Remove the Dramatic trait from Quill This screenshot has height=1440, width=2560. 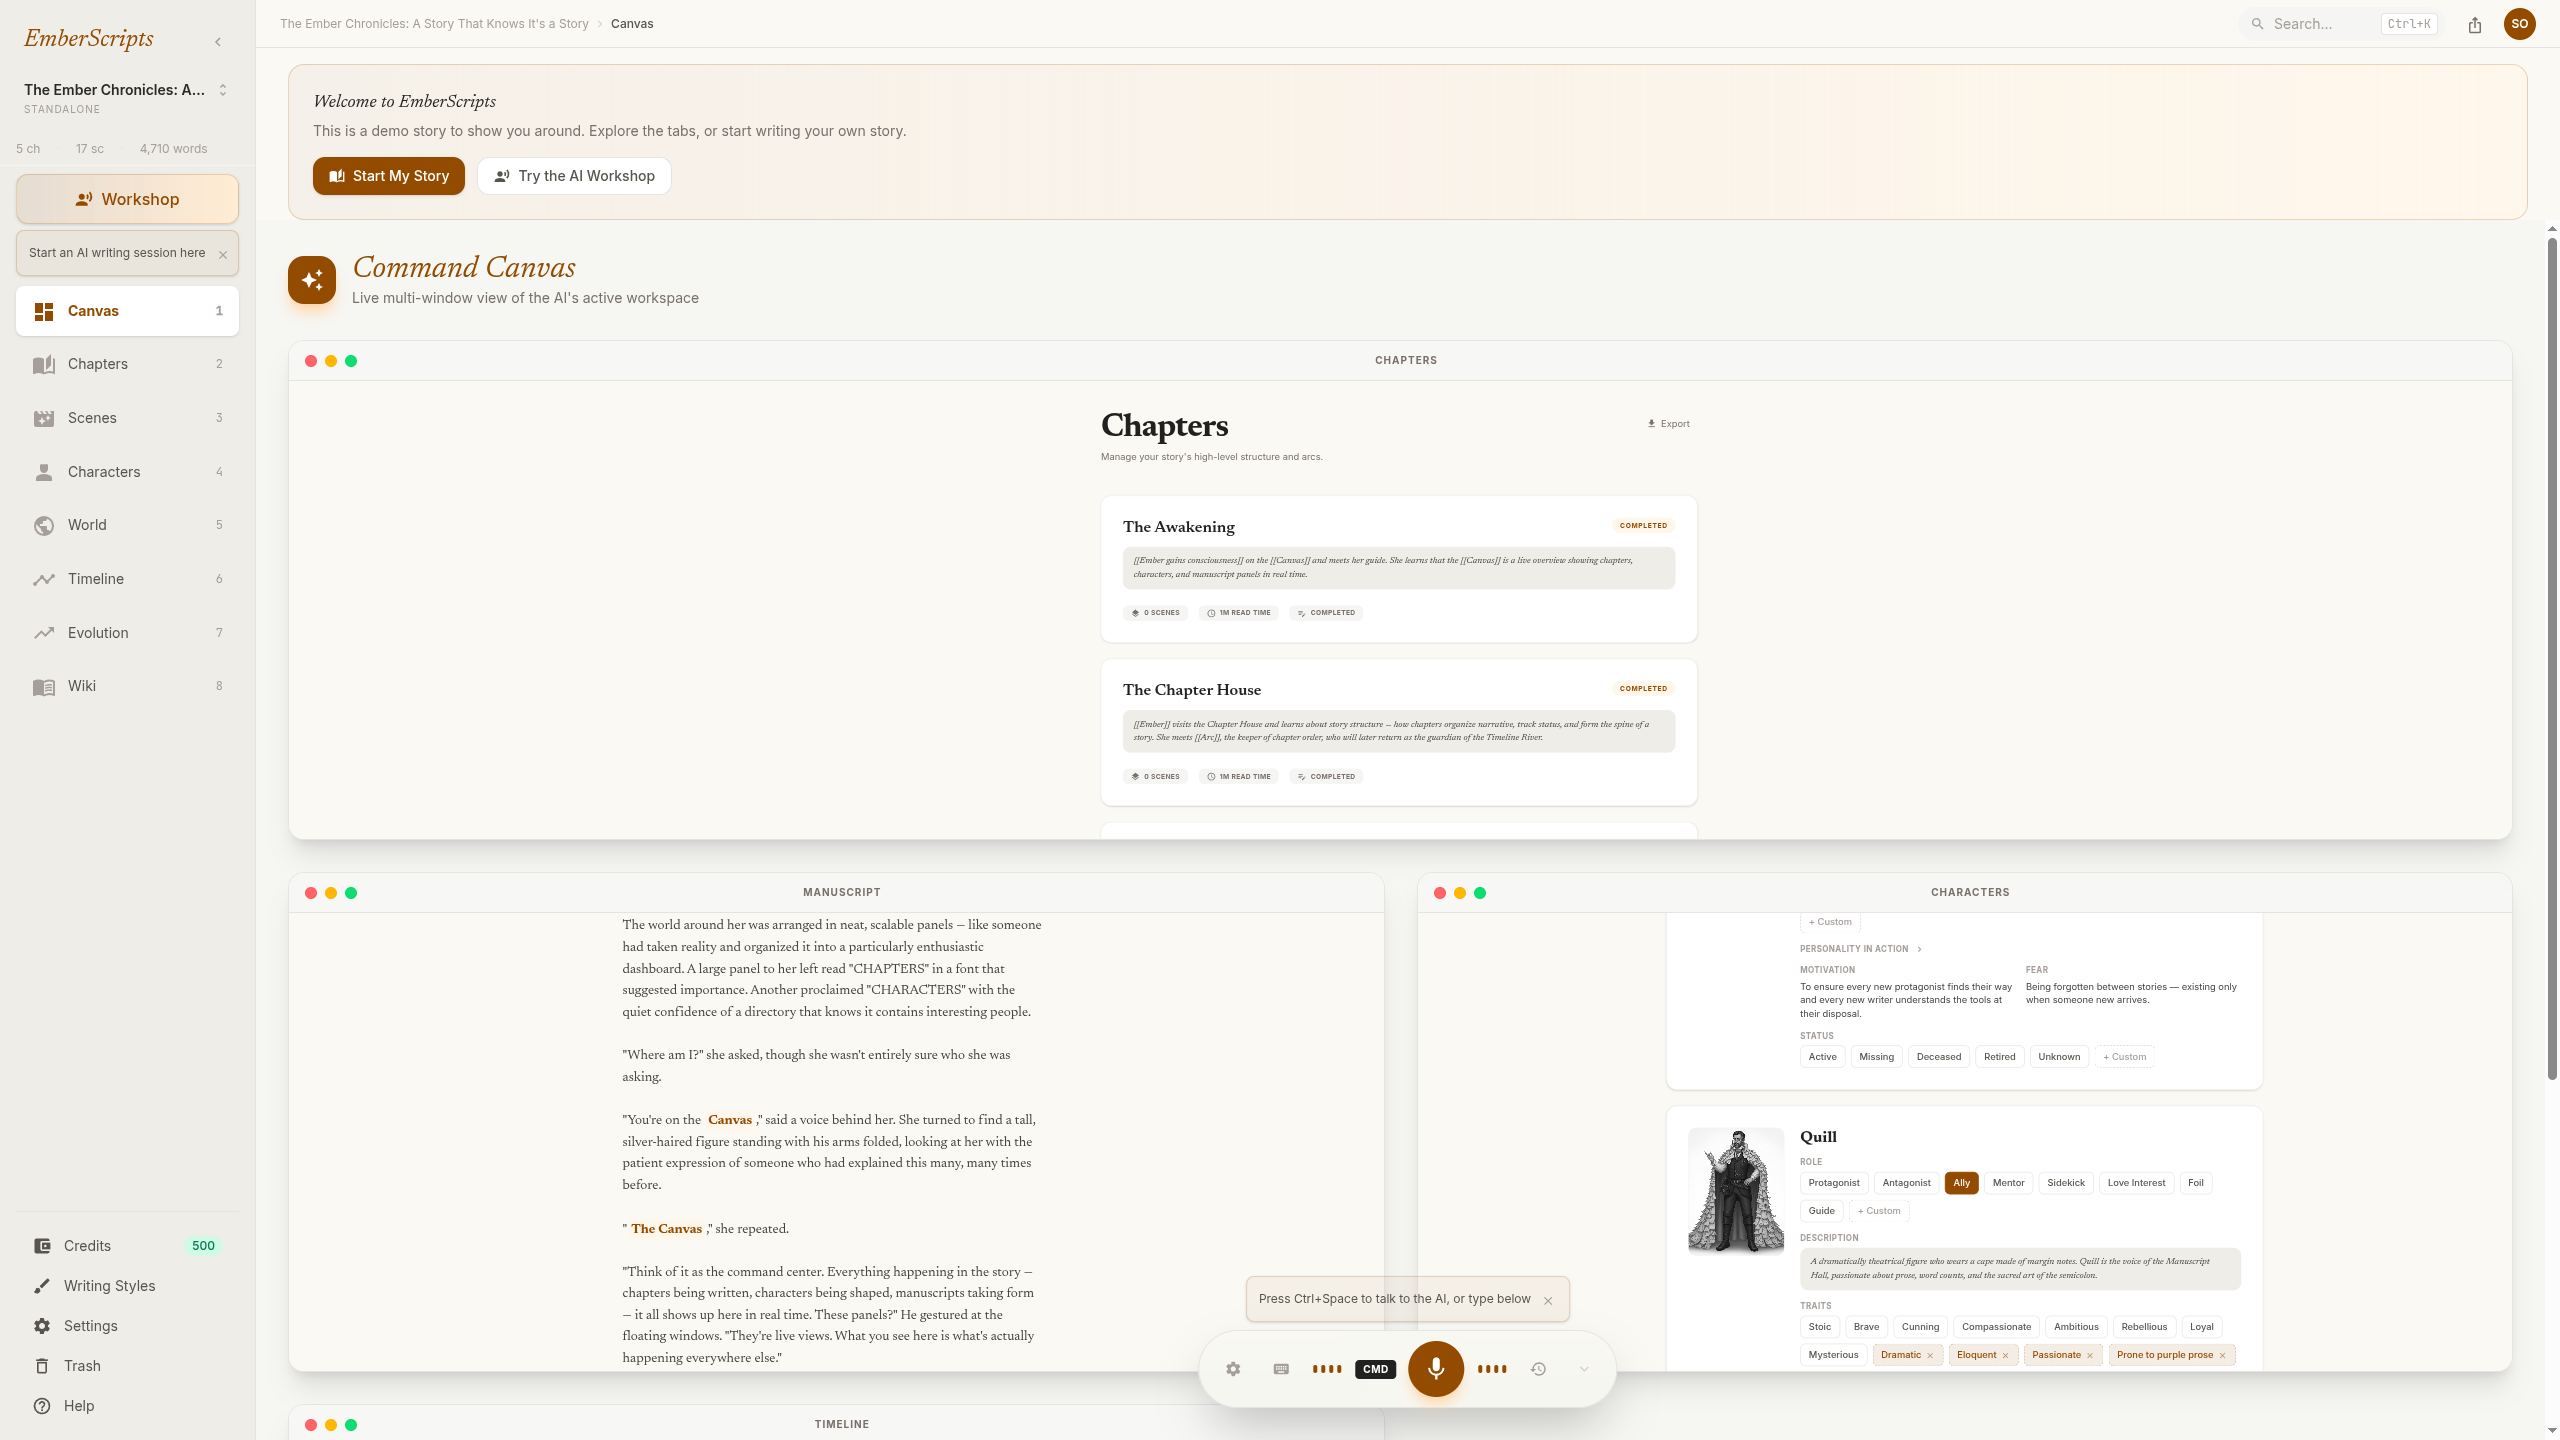pyautogui.click(x=1930, y=1356)
